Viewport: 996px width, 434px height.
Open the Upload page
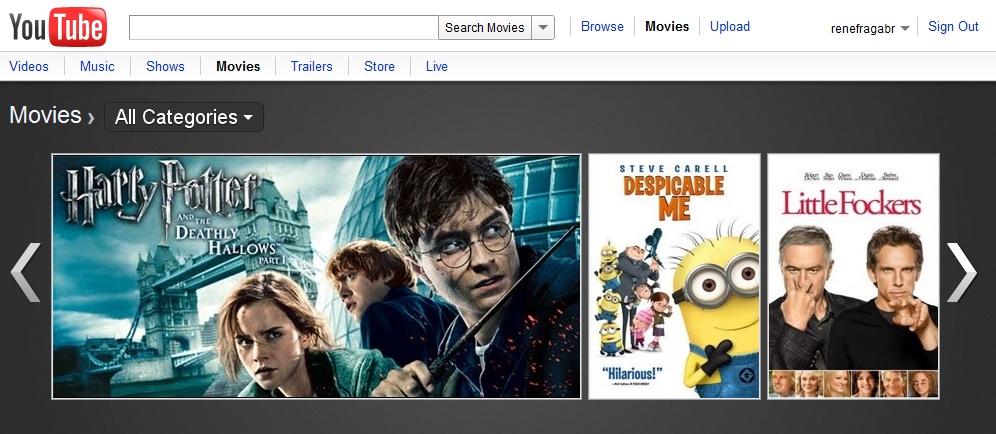click(730, 27)
